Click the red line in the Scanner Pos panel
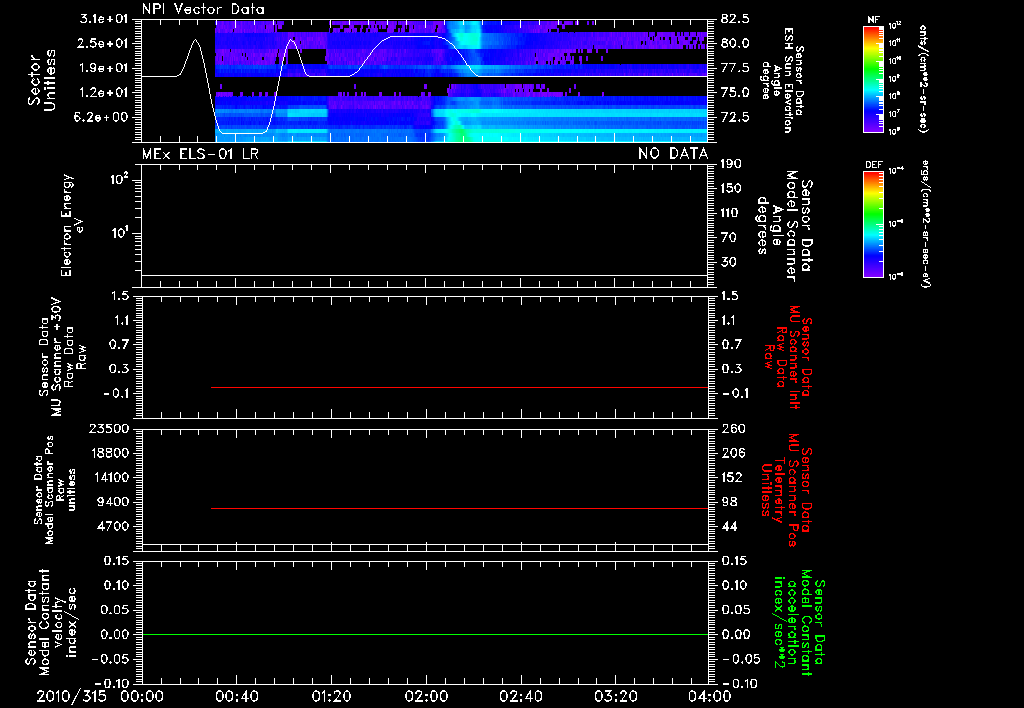The width and height of the screenshot is (1024, 708). [x=459, y=508]
